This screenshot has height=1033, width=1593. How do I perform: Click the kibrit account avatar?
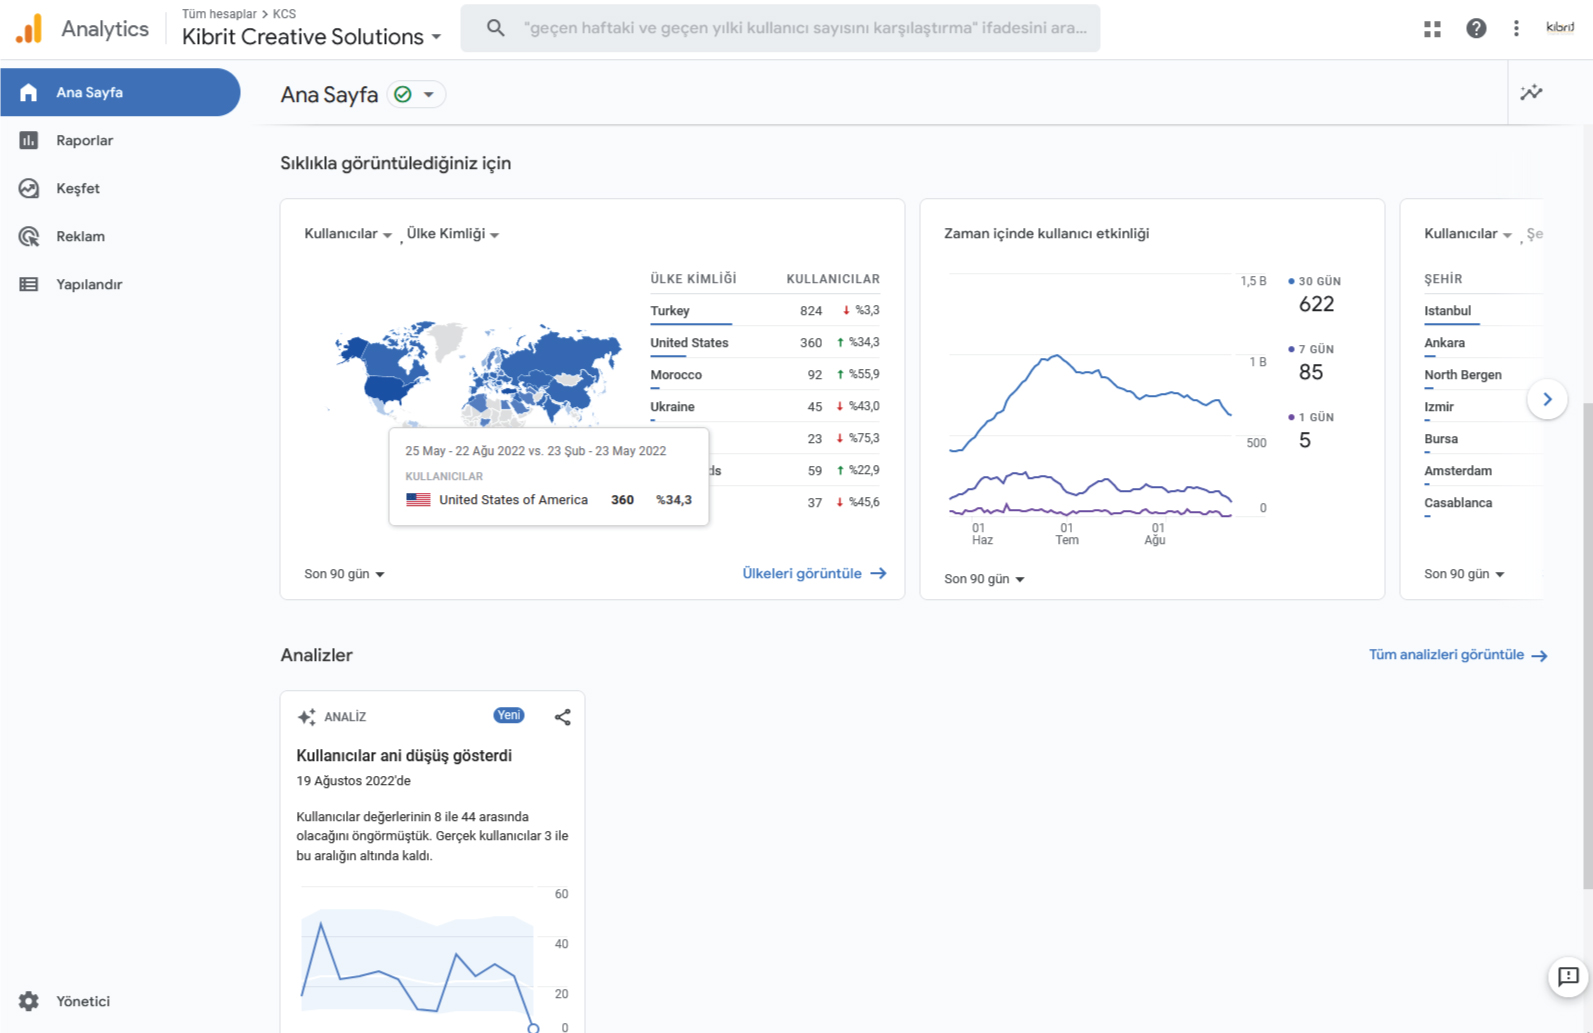[1560, 28]
